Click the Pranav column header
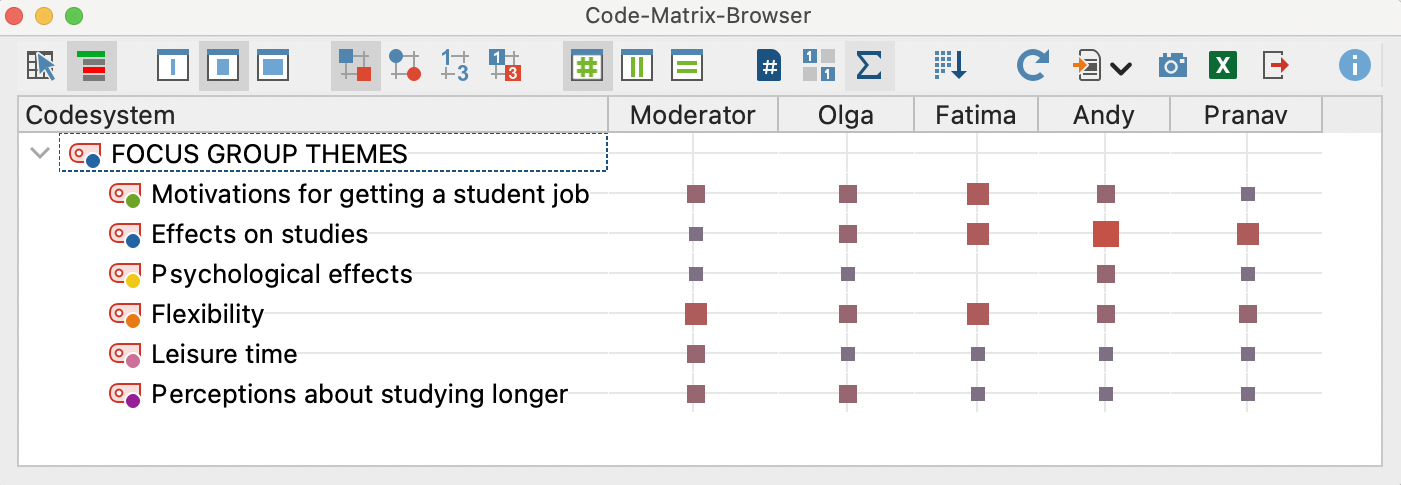 click(1246, 115)
